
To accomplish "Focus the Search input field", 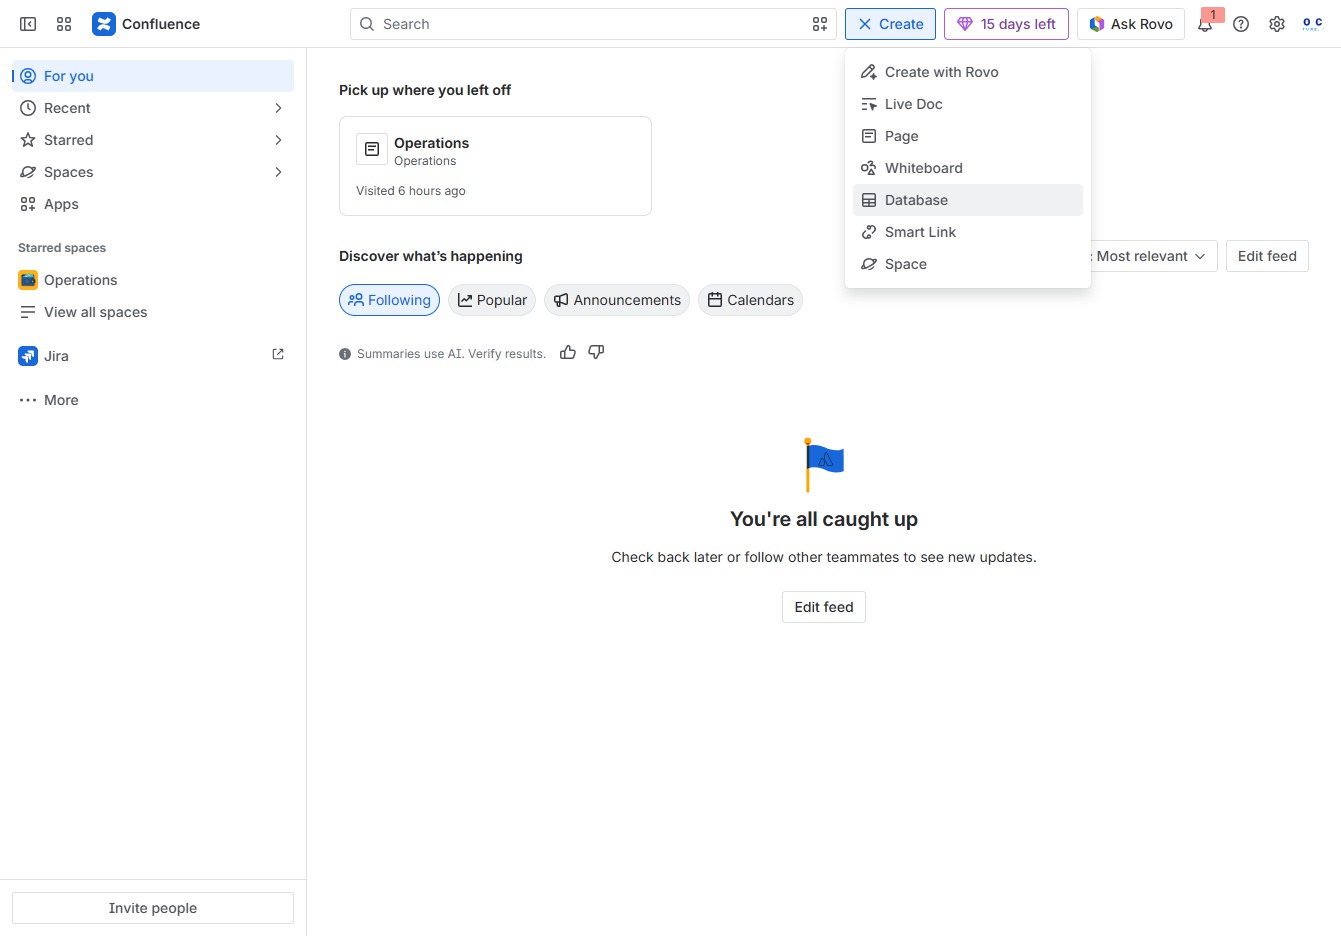I will [x=593, y=24].
